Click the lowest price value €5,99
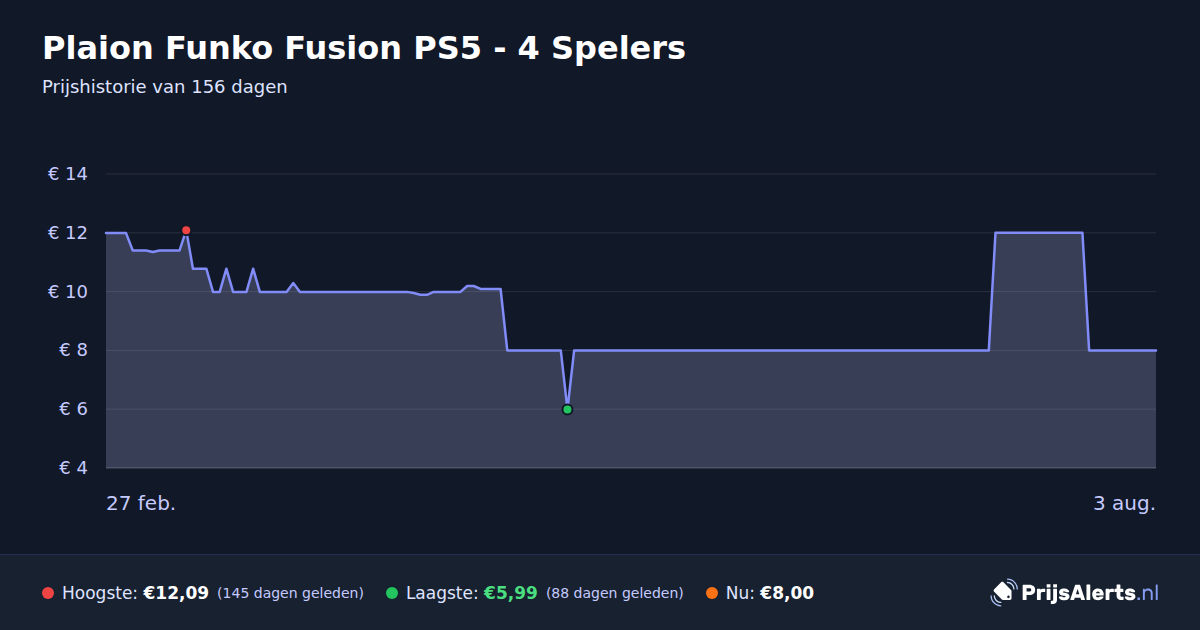 coord(510,593)
